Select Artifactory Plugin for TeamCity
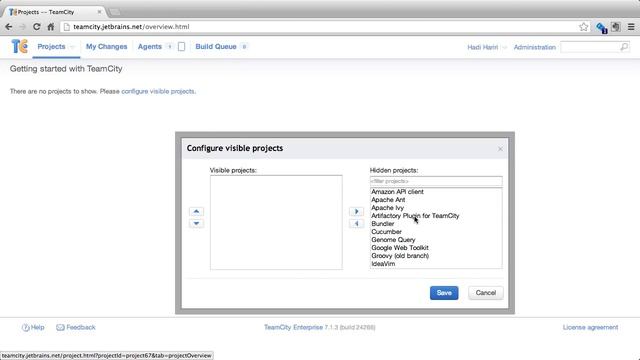 coord(415,216)
